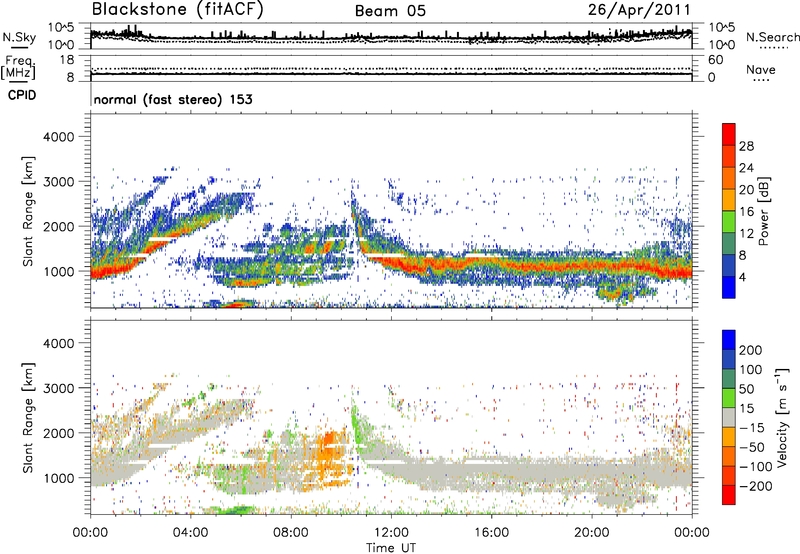Screen dimensions: 800x554
Task: Select the "N.Sky" legend label
Action: point(19,37)
